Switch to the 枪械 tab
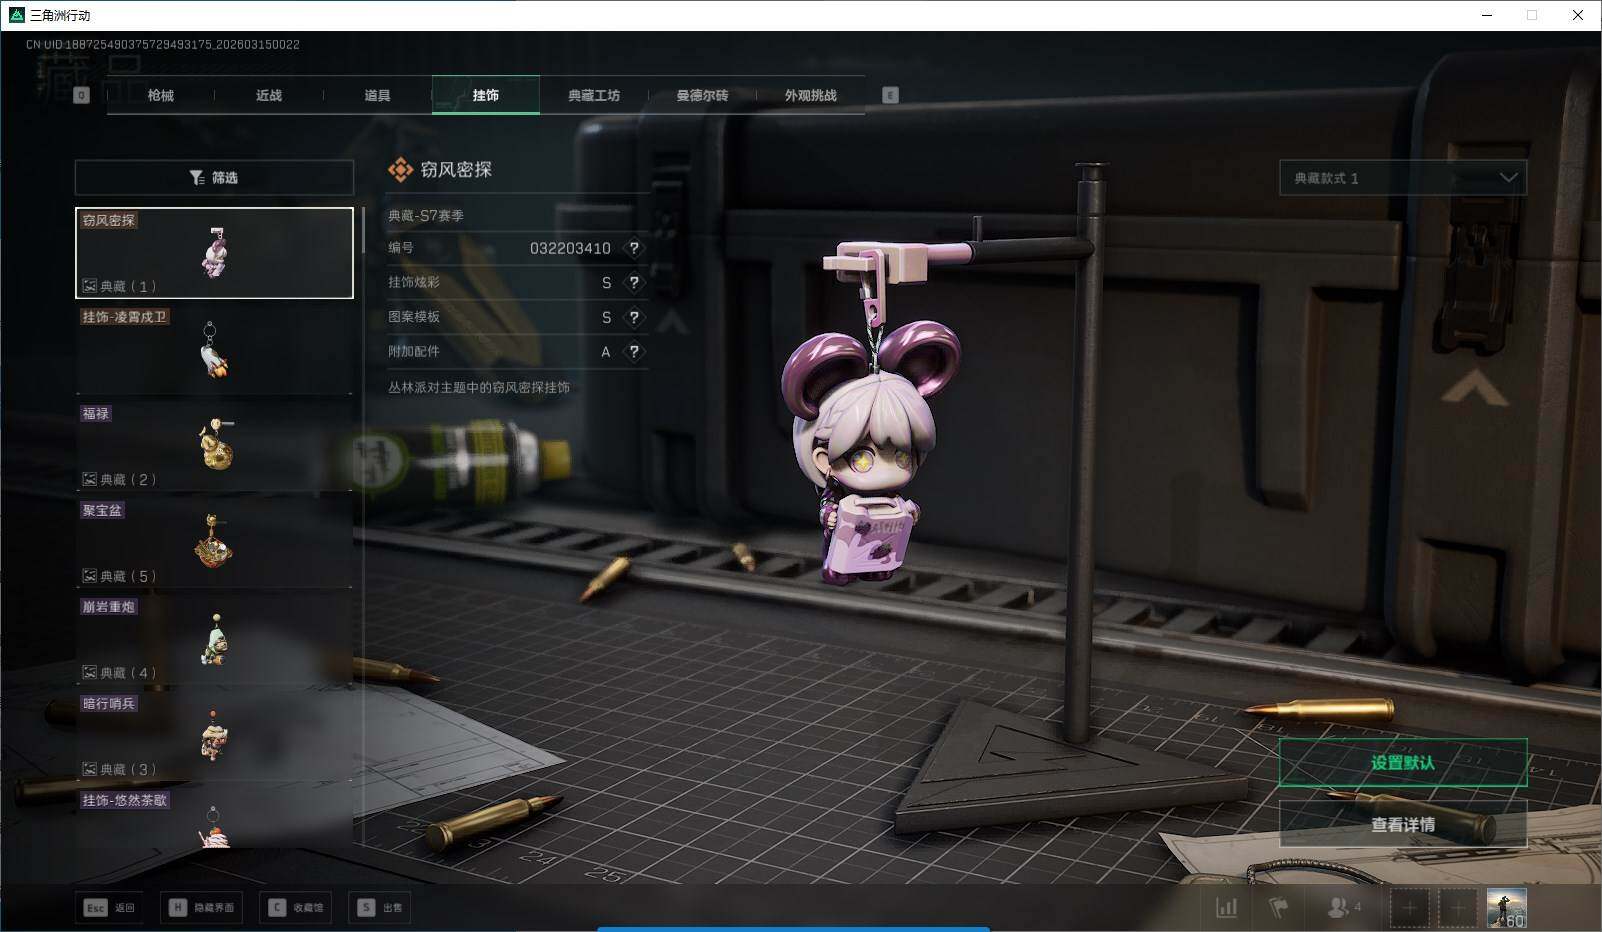 click(161, 96)
